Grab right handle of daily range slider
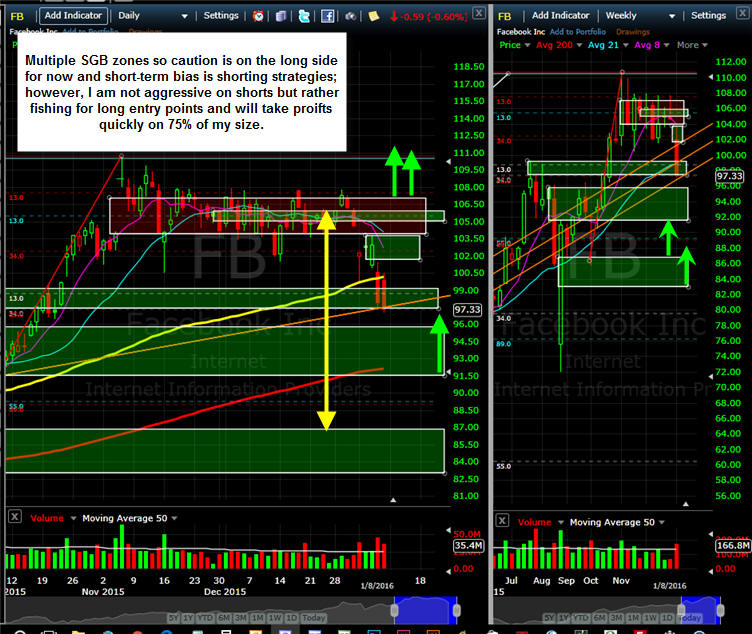This screenshot has height=634, width=752. tap(457, 610)
